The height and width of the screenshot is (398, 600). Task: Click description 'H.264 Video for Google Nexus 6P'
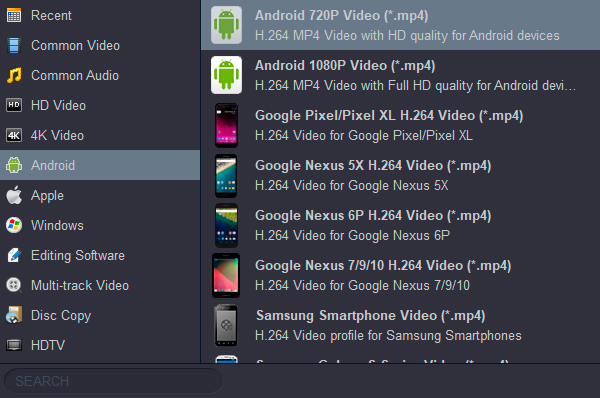(352, 236)
